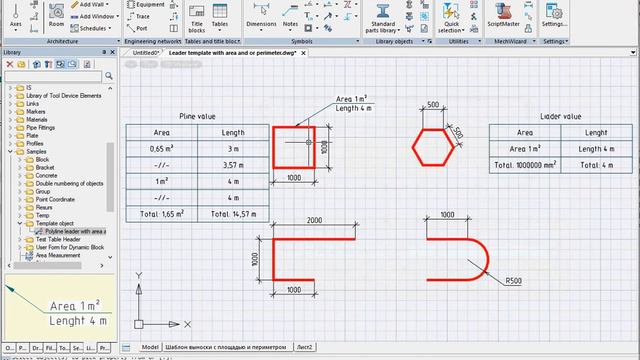Screen dimensions: 640x360
Task: Expand the Settings ribbon panel
Action: pyautogui.click(x=567, y=41)
